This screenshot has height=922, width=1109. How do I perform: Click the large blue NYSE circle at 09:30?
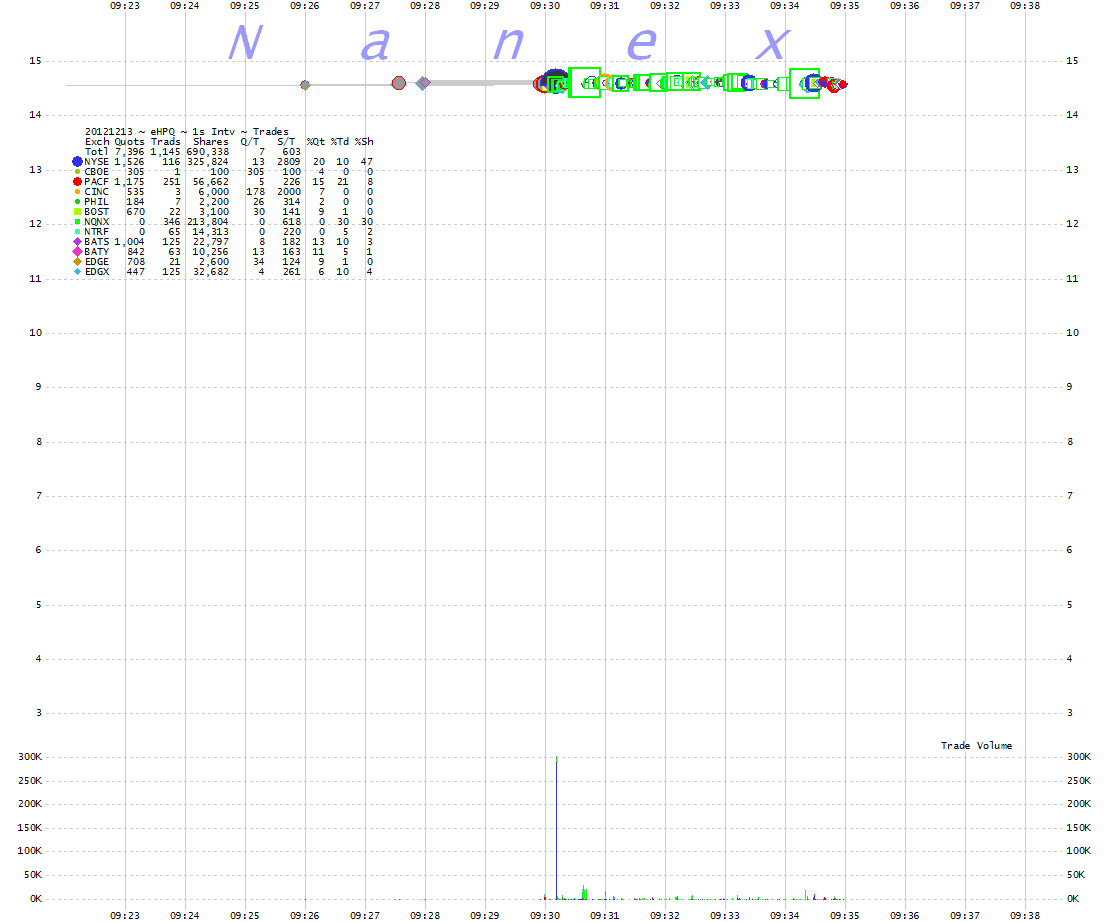tap(556, 80)
